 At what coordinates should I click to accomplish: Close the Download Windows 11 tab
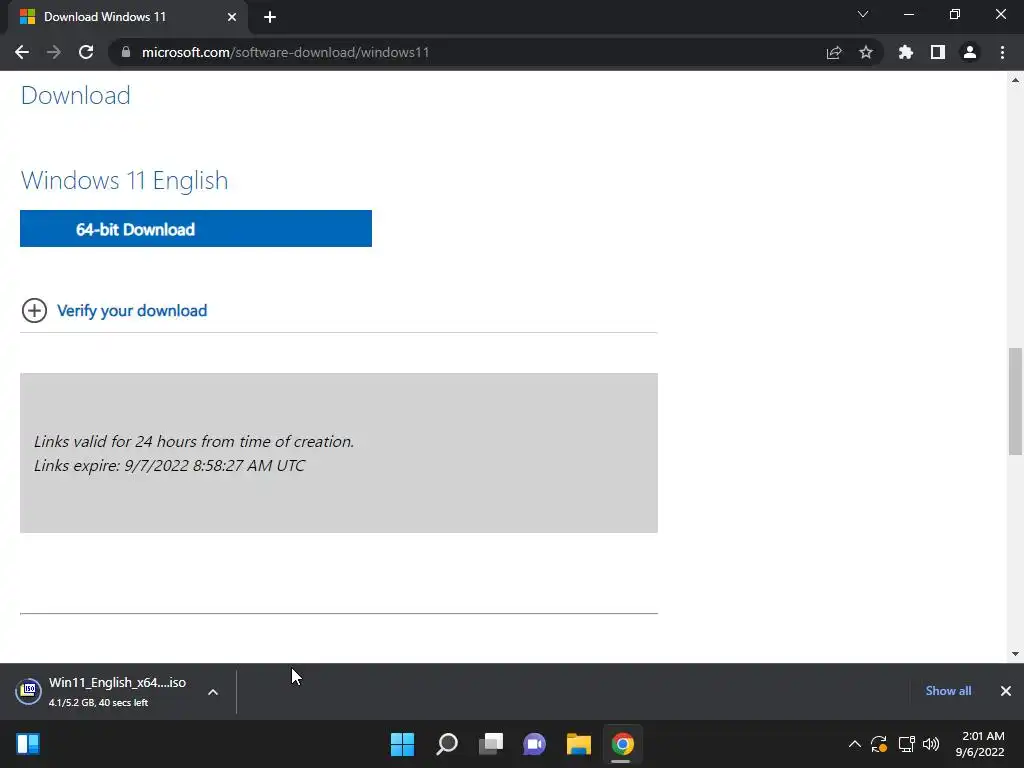(232, 17)
